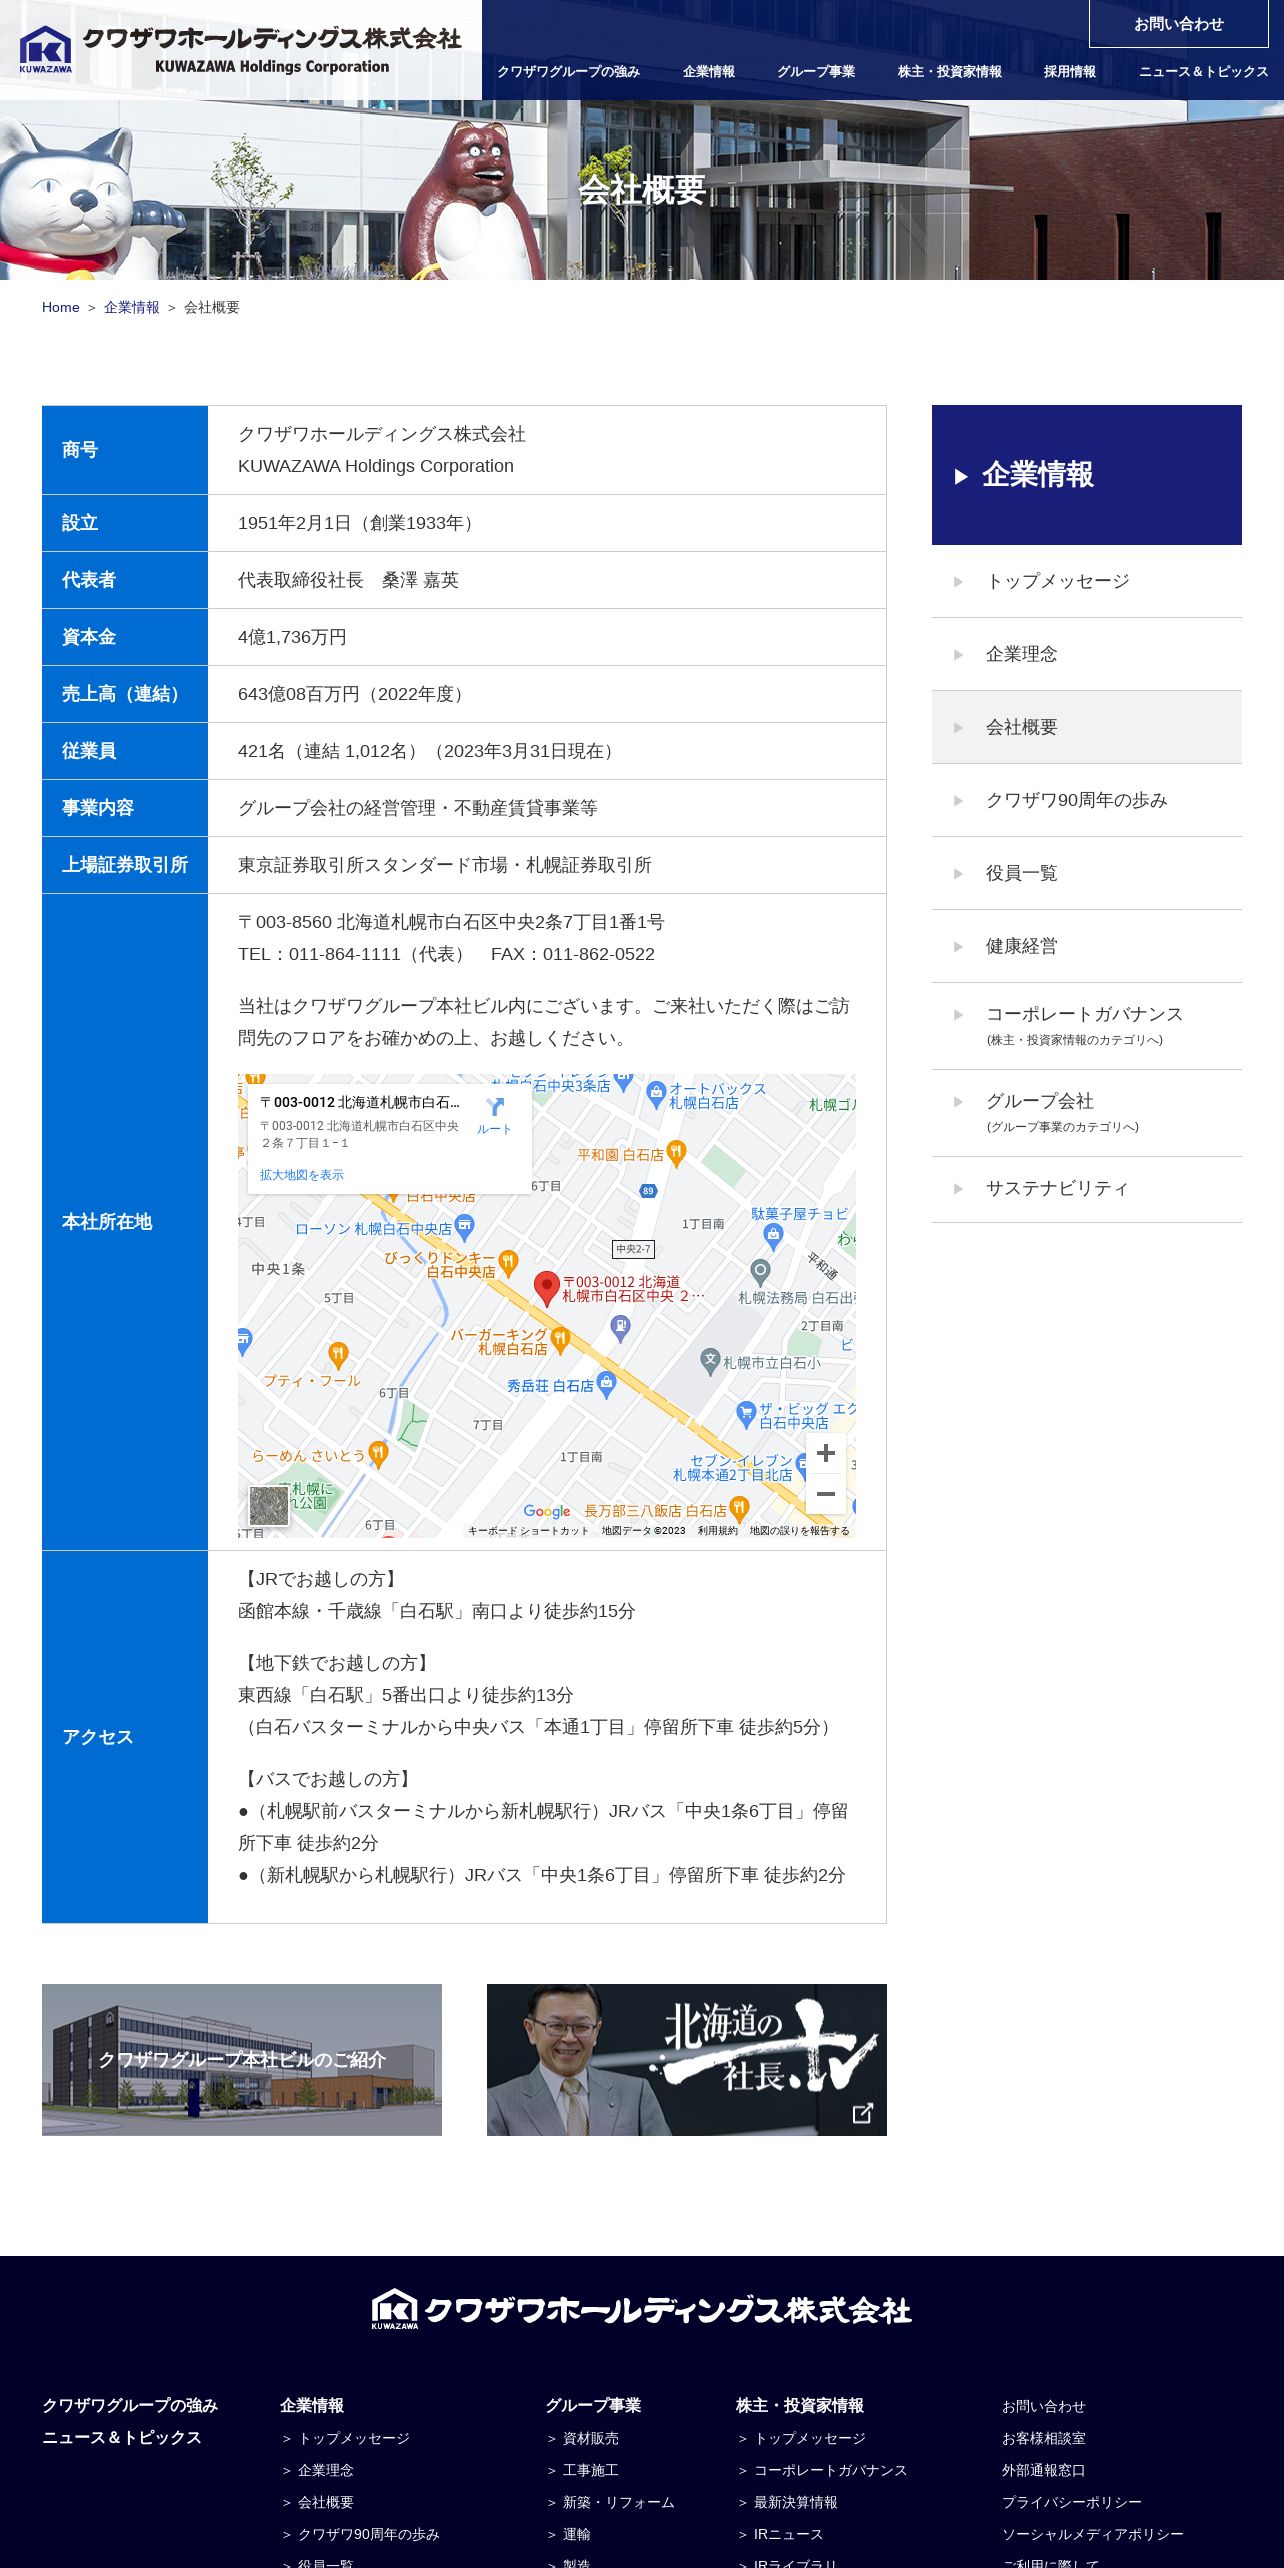Click 地図の誤りを報告する map link
The height and width of the screenshot is (2568, 1284).
pos(799,1531)
